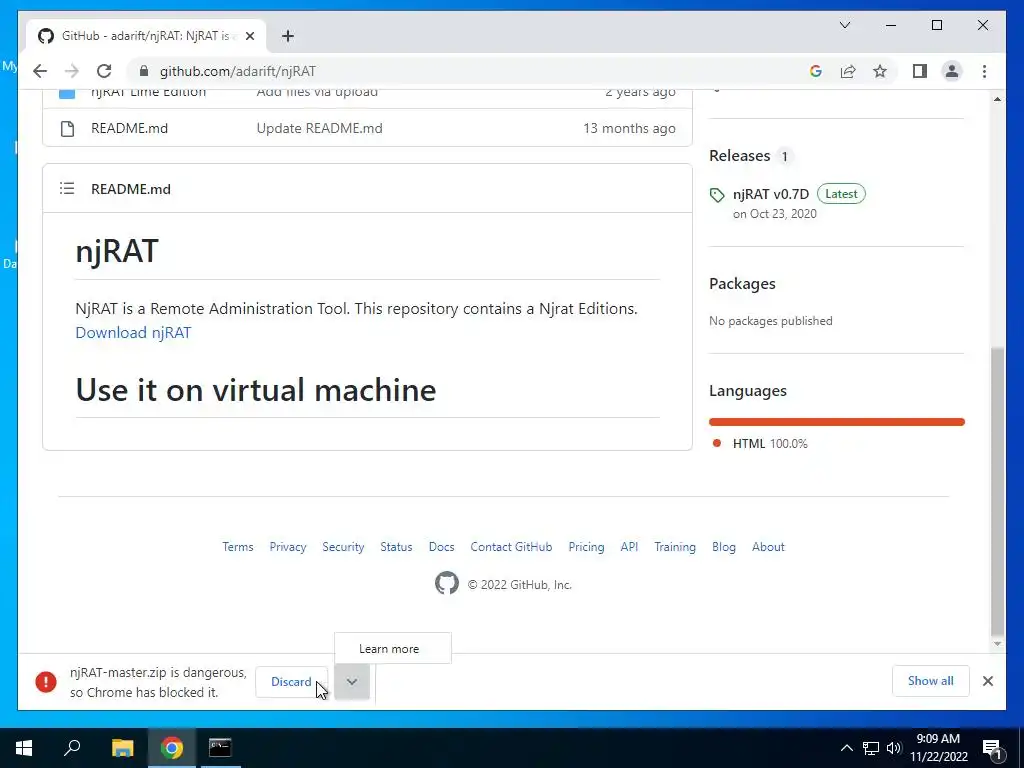Click Chrome icon on taskbar
Image resolution: width=1024 pixels, height=768 pixels.
(x=172, y=748)
